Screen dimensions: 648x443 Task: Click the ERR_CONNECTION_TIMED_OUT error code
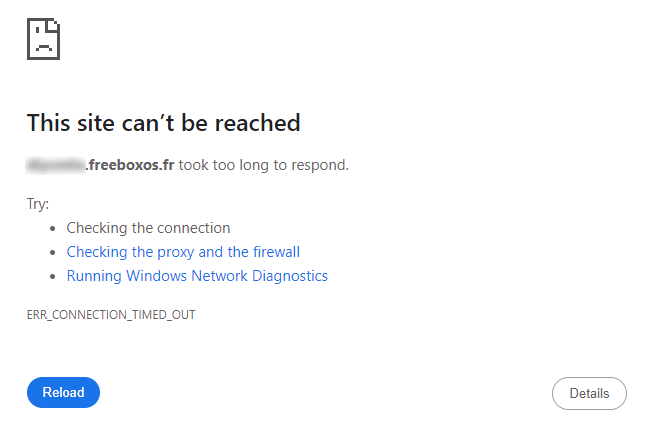point(111,315)
